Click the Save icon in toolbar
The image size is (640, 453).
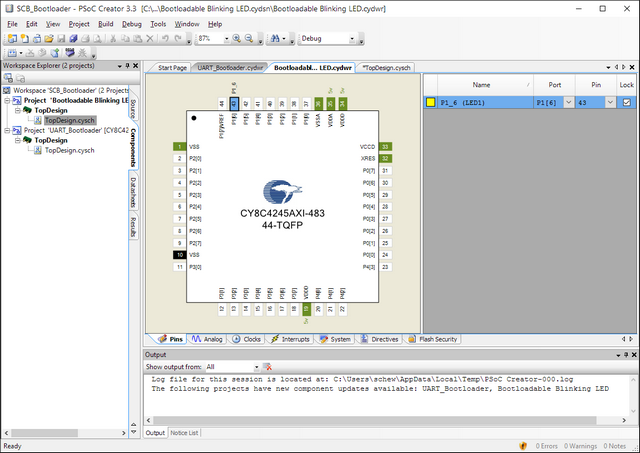(61, 38)
